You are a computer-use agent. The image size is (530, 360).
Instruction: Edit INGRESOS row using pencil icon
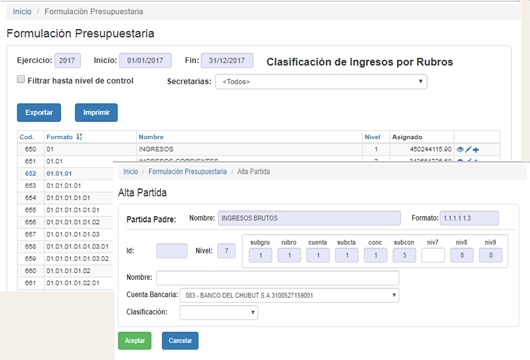tap(468, 149)
